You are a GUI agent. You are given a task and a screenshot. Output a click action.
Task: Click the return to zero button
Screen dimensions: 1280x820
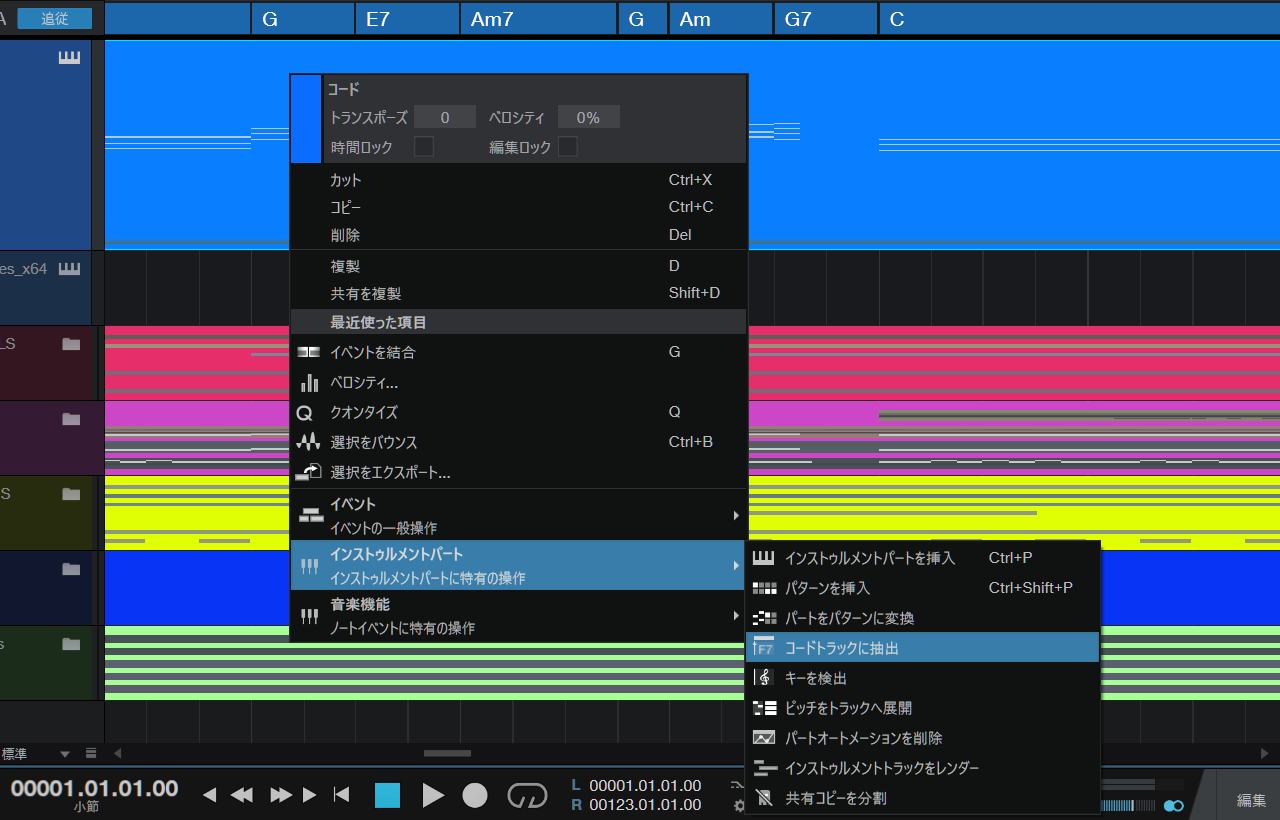[341, 795]
